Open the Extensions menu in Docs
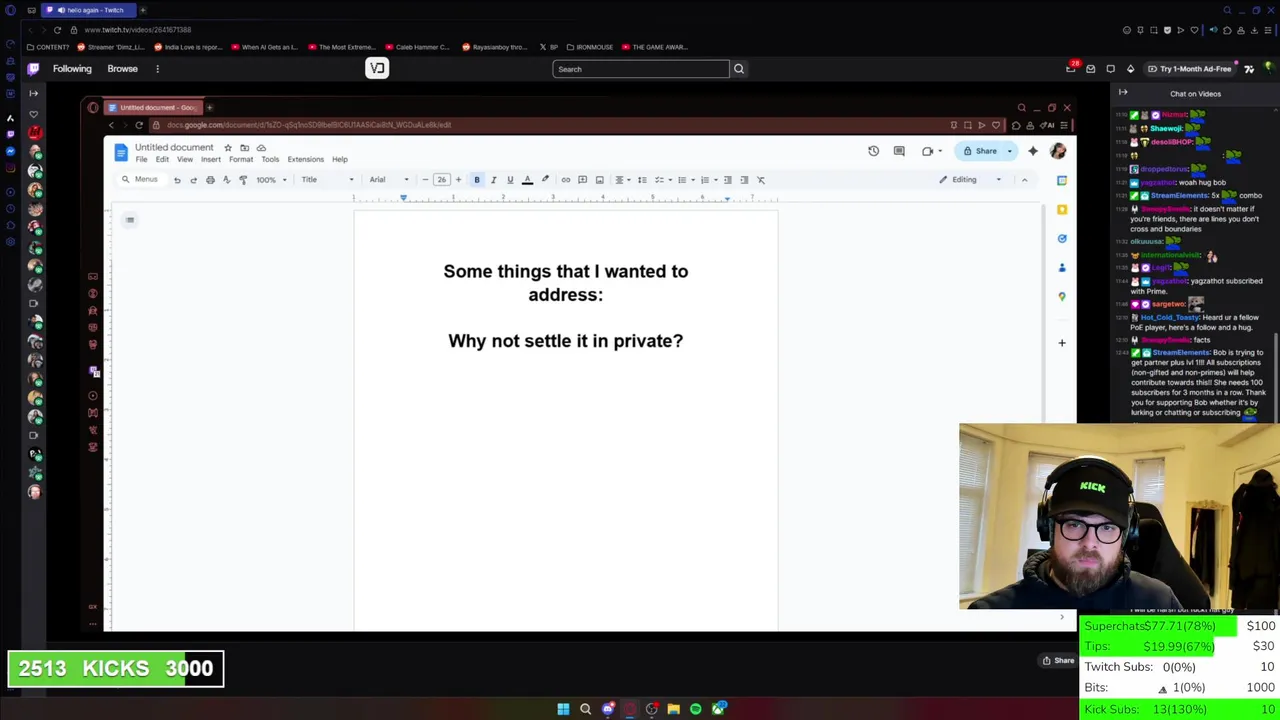 pos(305,160)
